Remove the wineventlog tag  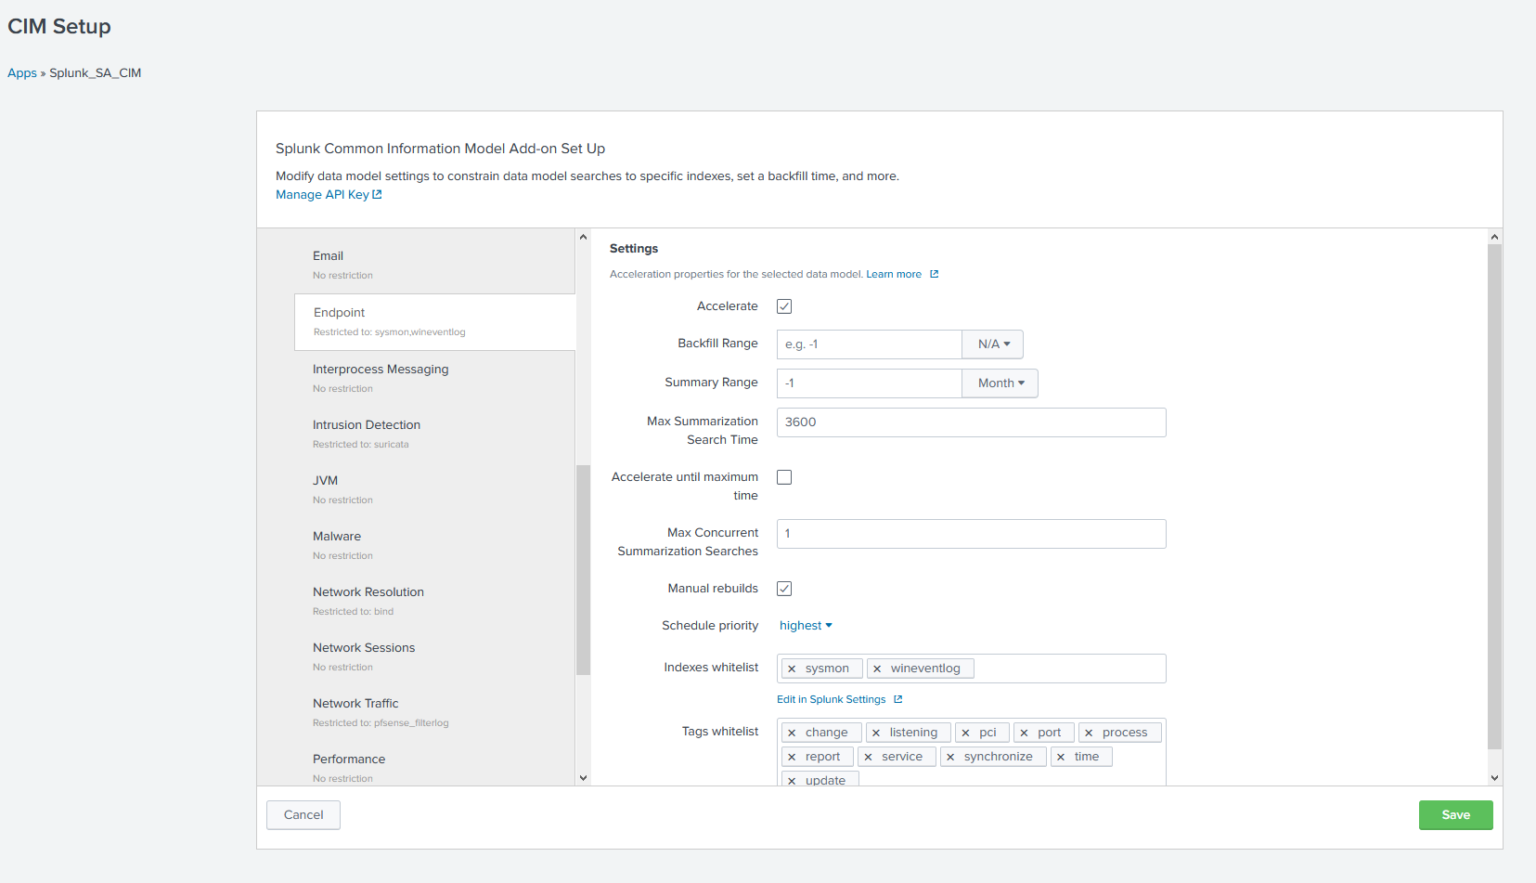pyautogui.click(x=878, y=668)
